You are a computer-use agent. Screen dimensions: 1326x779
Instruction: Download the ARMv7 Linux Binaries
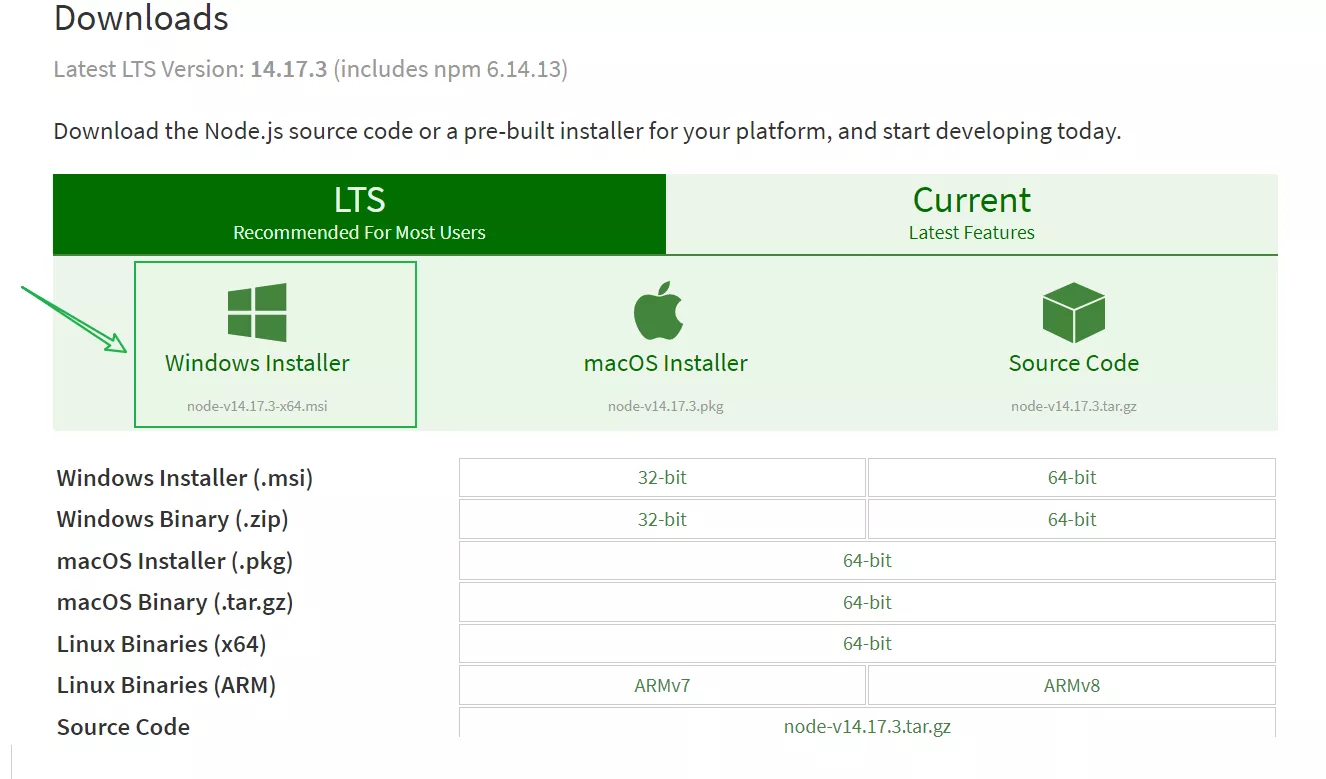click(x=661, y=684)
